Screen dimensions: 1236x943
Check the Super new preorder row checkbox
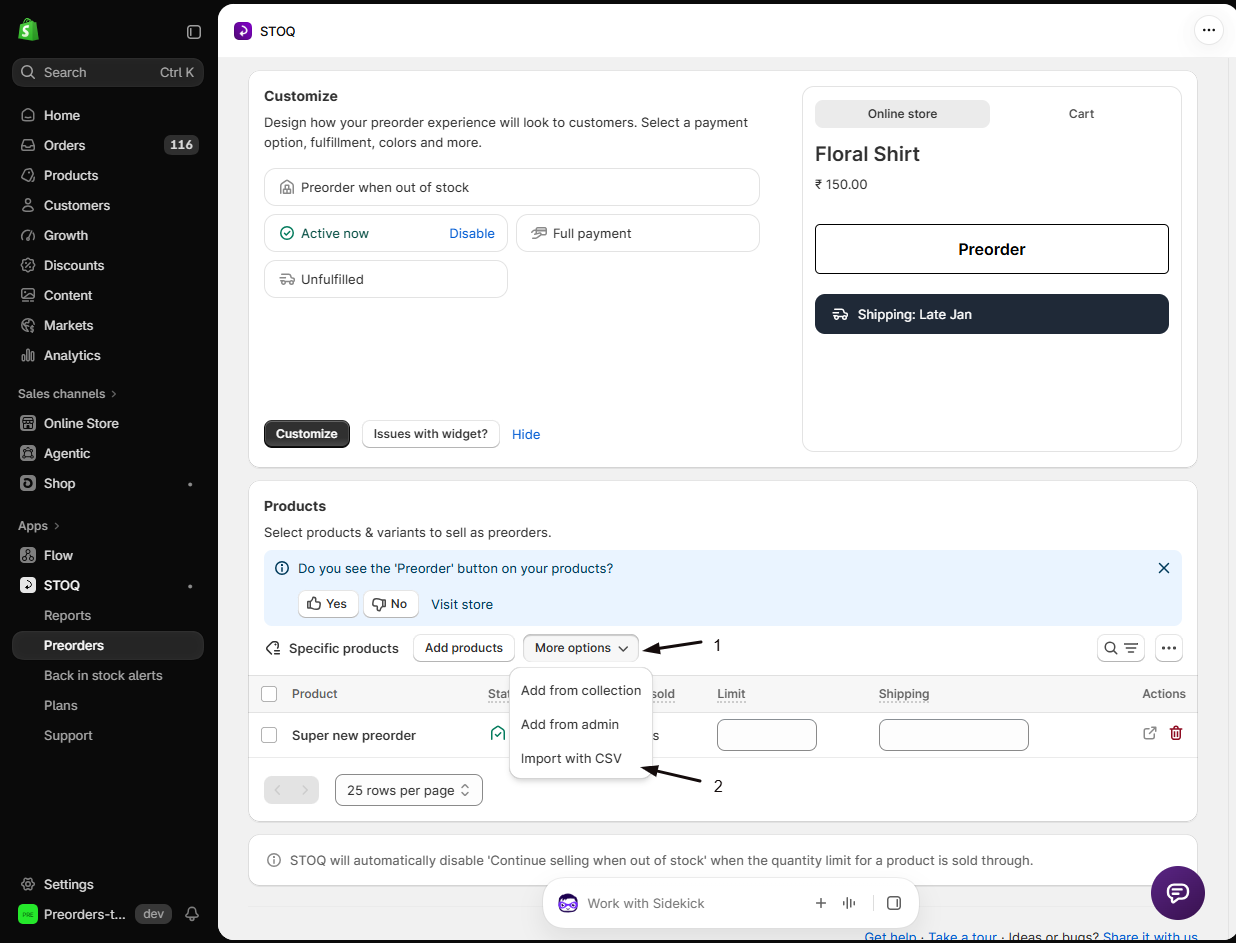click(269, 735)
